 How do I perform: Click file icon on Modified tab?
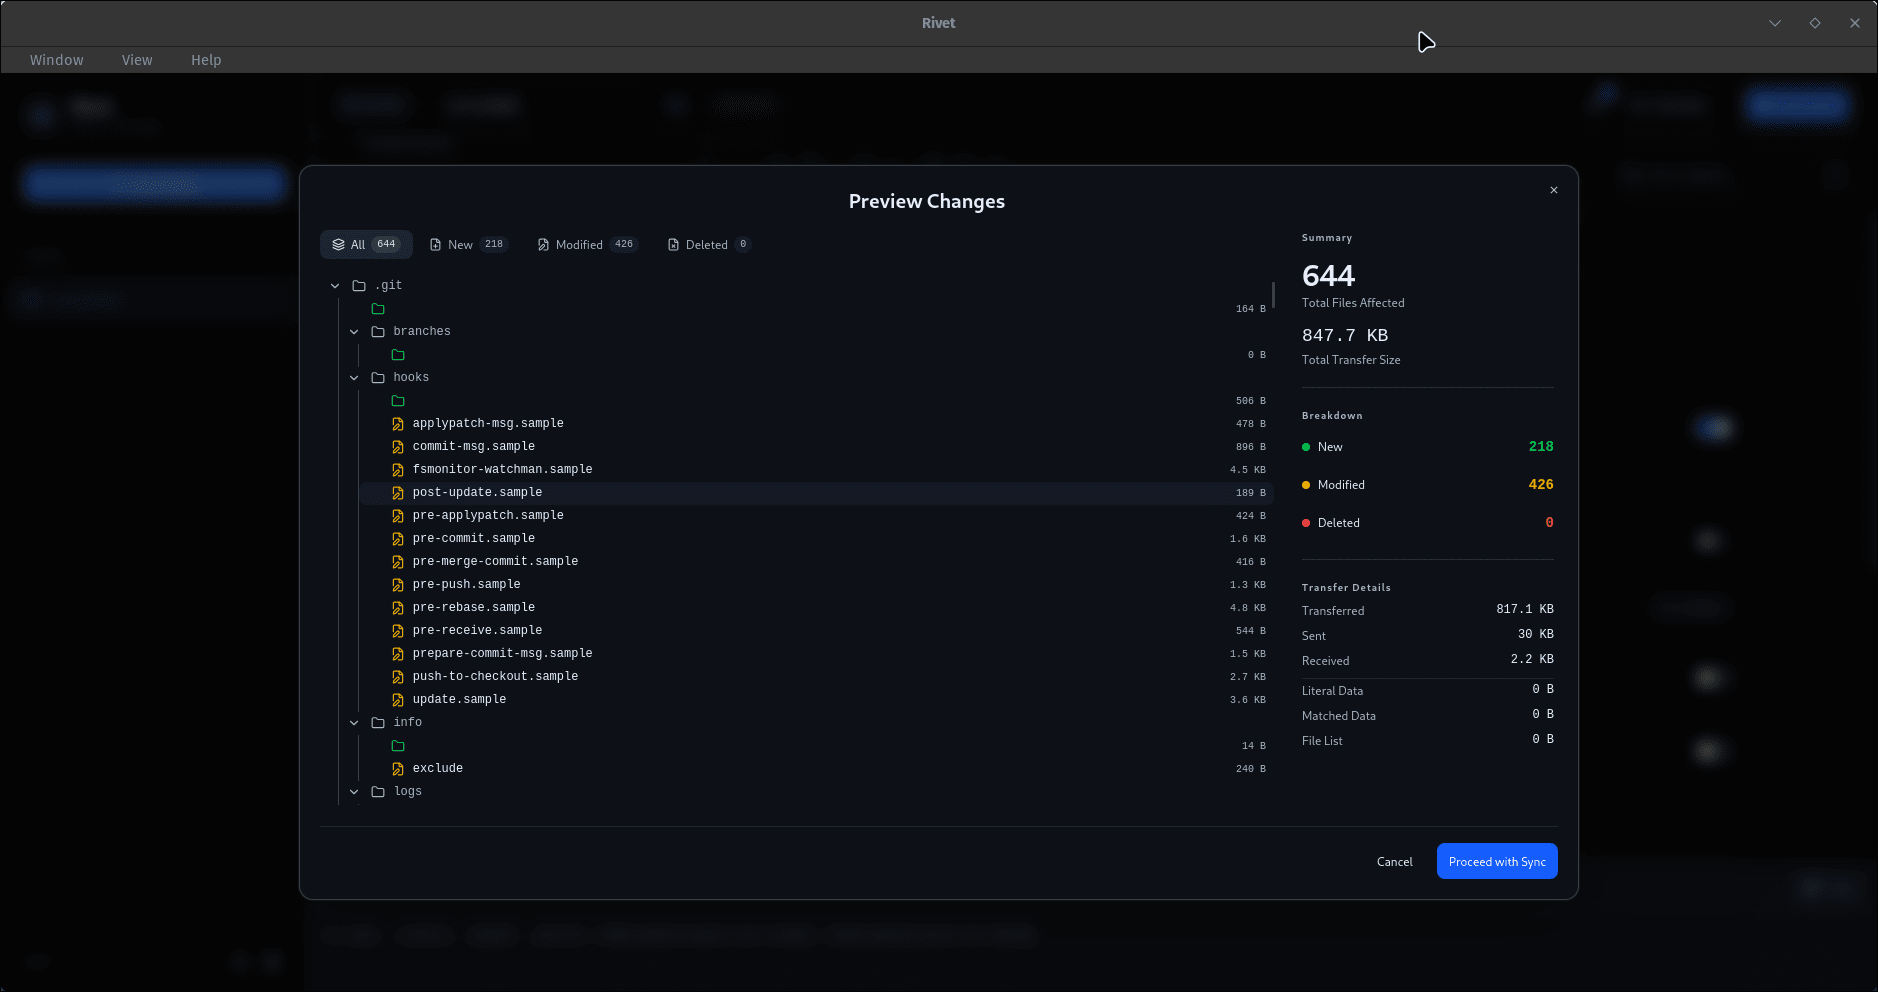[543, 245]
